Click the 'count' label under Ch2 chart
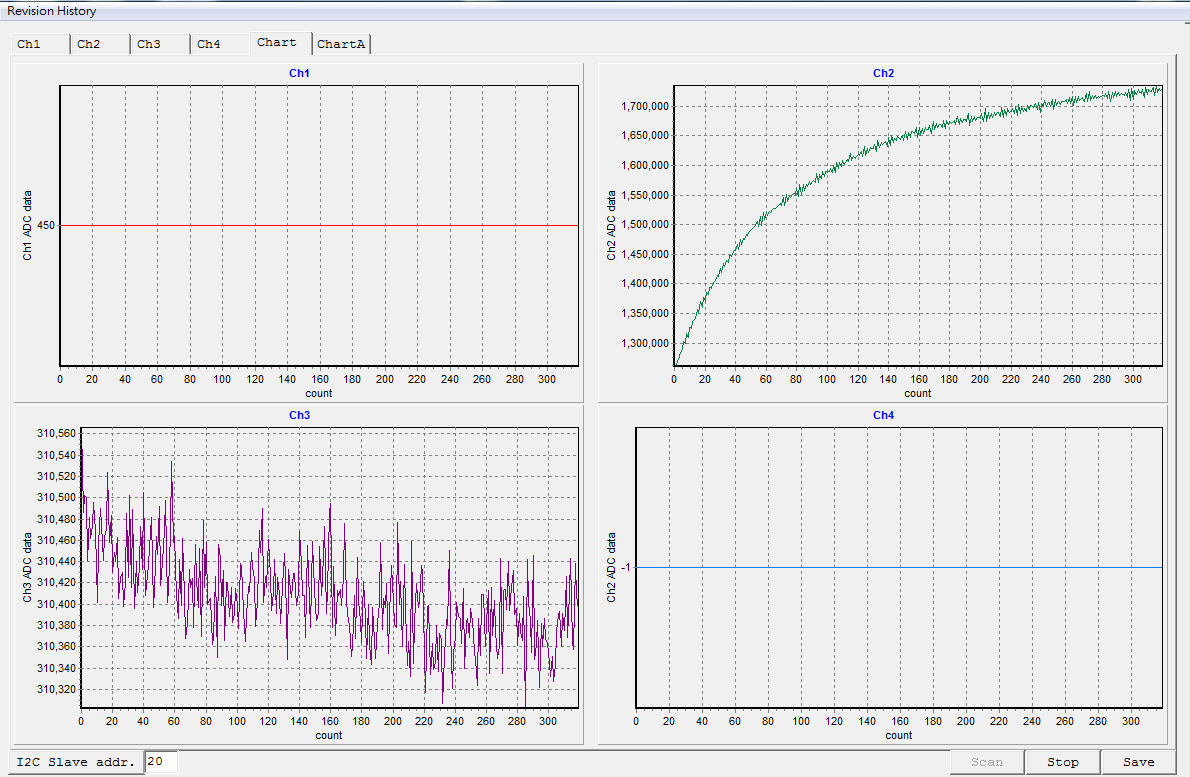Screen dimensions: 1190x777 (918, 393)
